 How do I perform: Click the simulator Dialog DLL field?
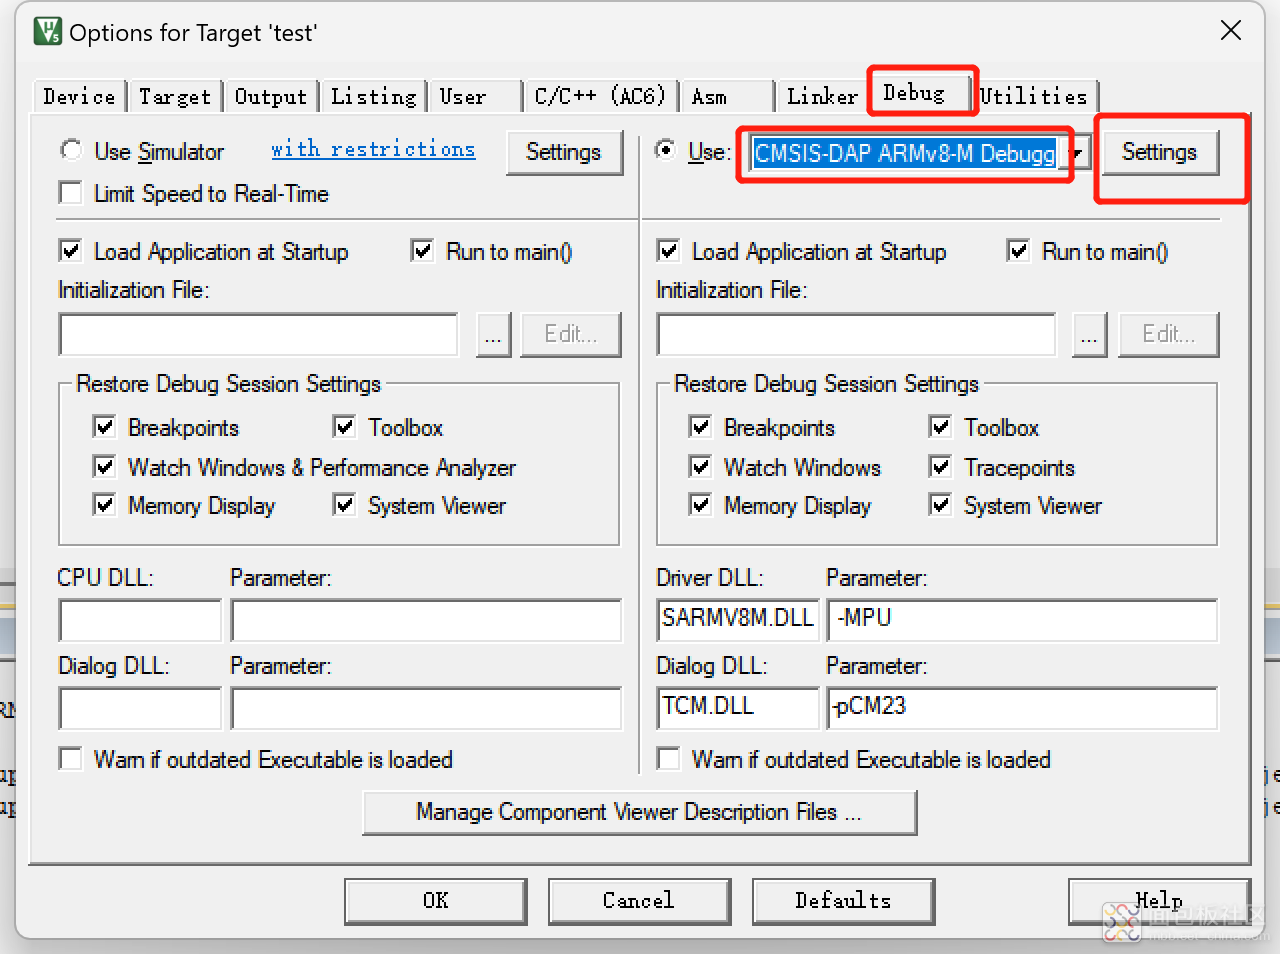tap(140, 708)
